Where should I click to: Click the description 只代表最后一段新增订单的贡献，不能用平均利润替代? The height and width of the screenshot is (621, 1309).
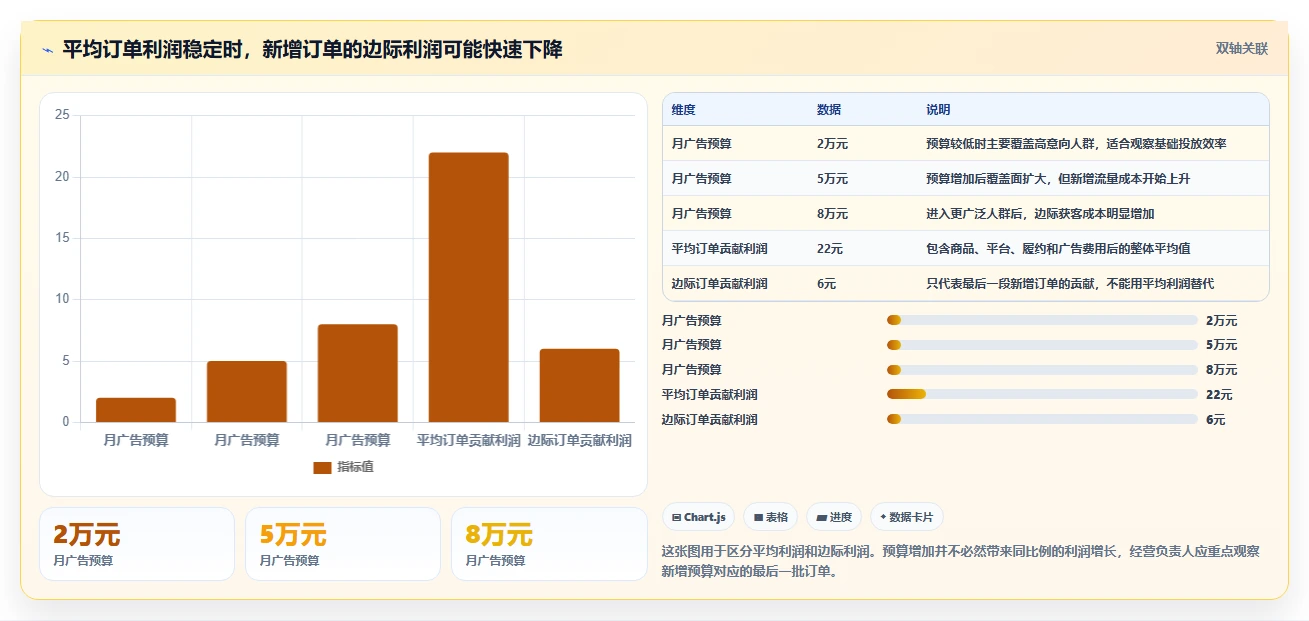point(1070,284)
